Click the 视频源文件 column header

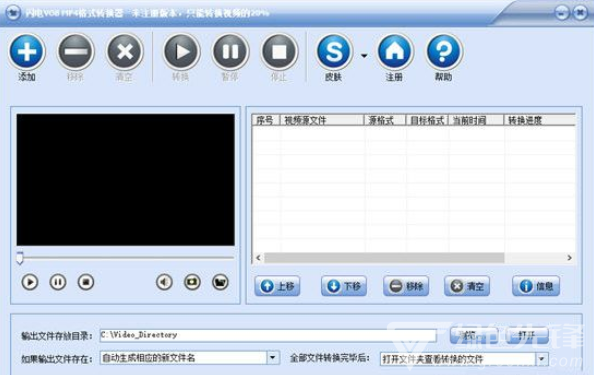322,120
